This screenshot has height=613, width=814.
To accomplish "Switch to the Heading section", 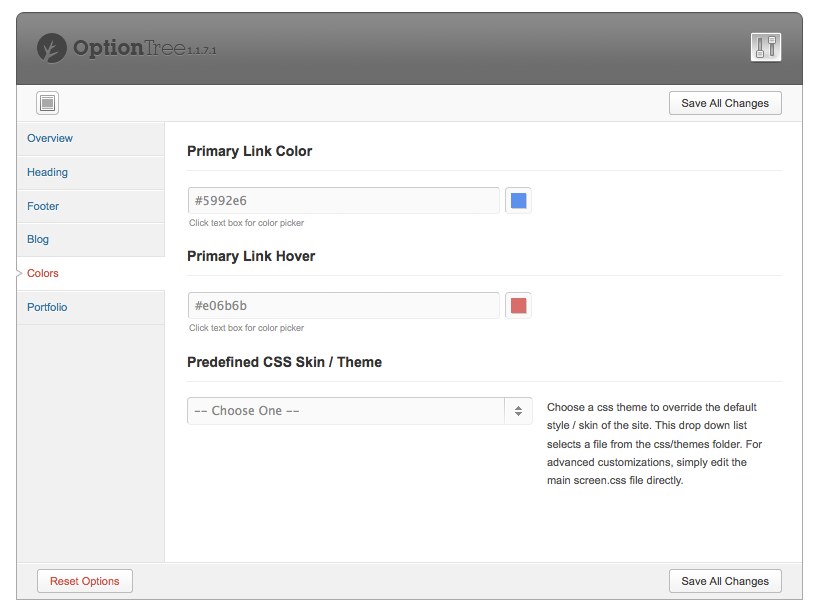I will coord(47,172).
